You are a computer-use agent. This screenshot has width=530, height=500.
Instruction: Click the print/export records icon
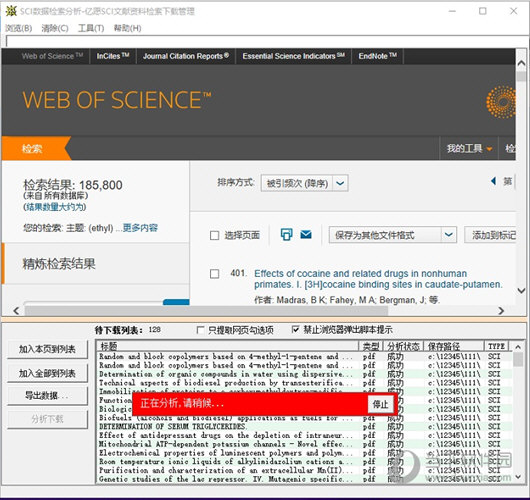click(x=286, y=234)
